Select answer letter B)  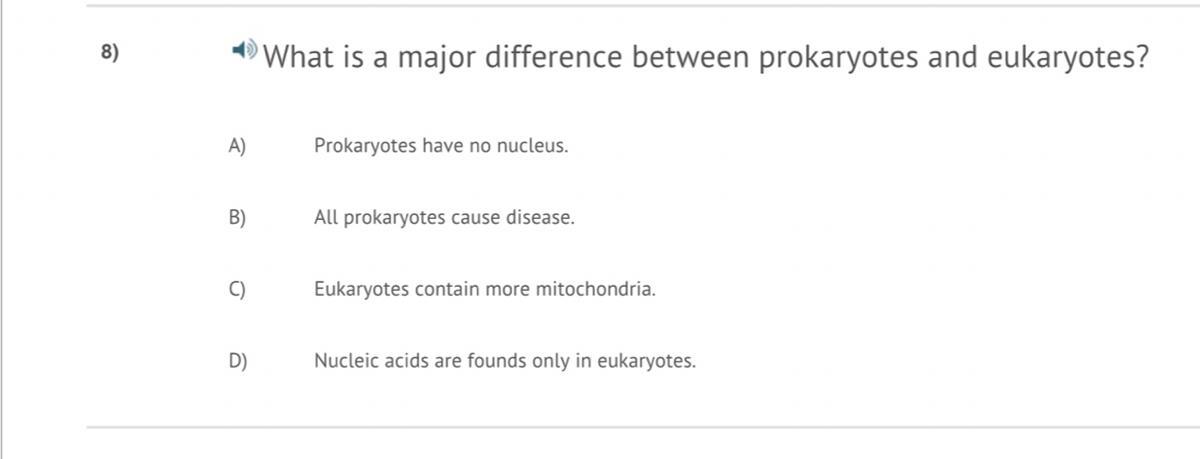tap(237, 218)
